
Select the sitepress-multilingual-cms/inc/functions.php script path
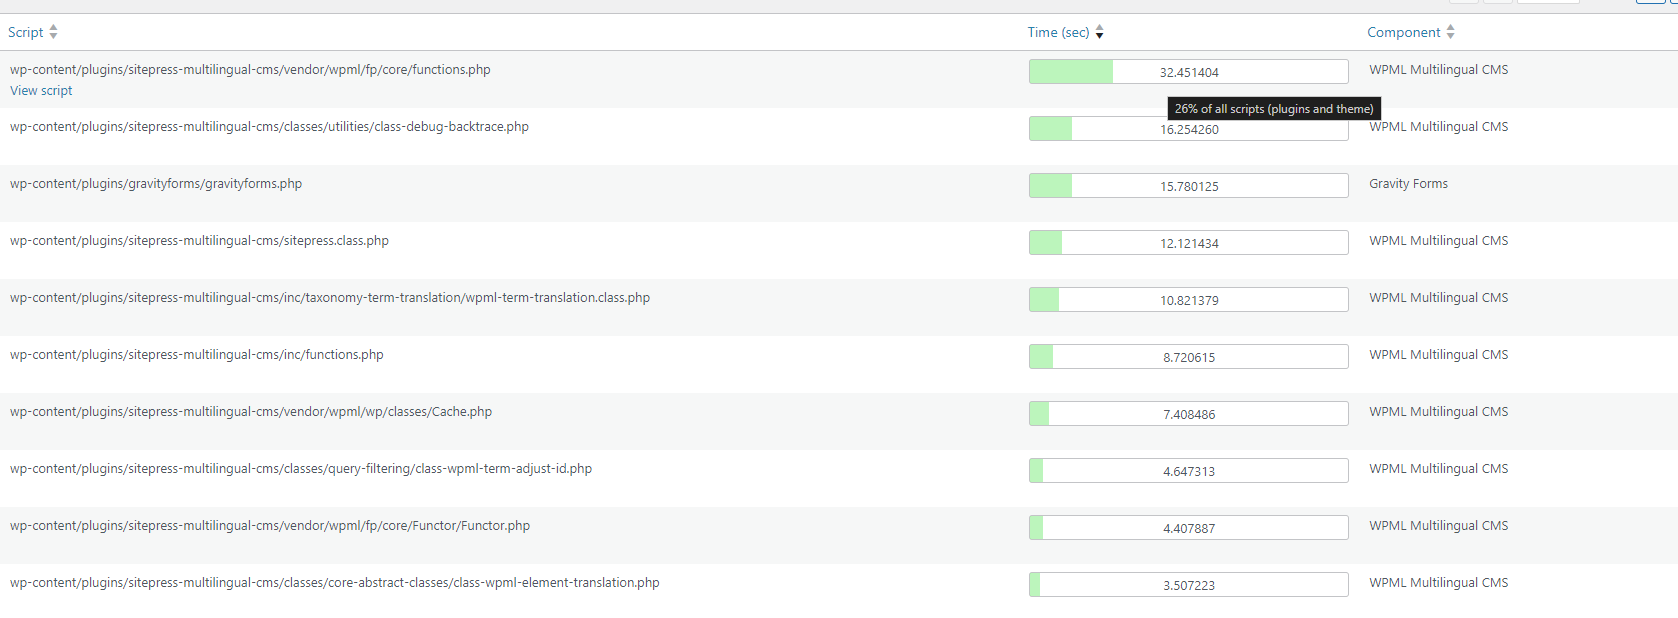click(197, 355)
